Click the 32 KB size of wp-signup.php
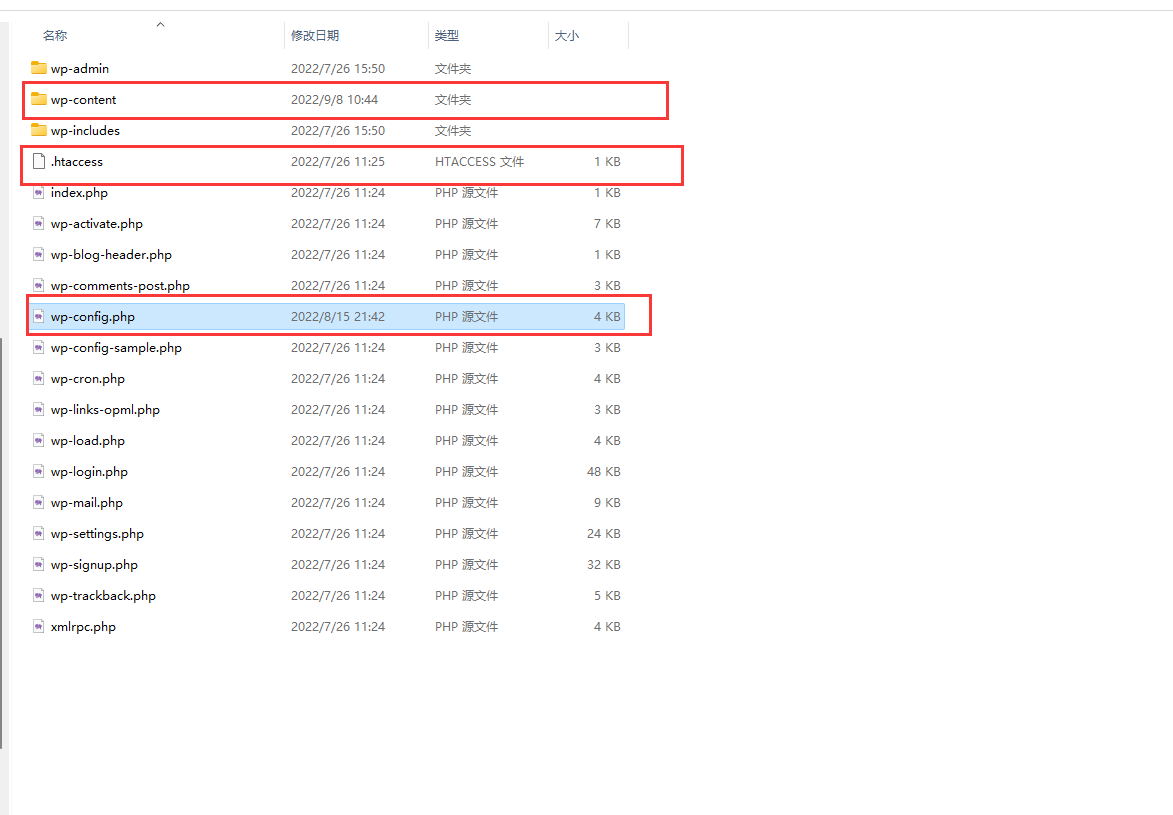 click(604, 565)
